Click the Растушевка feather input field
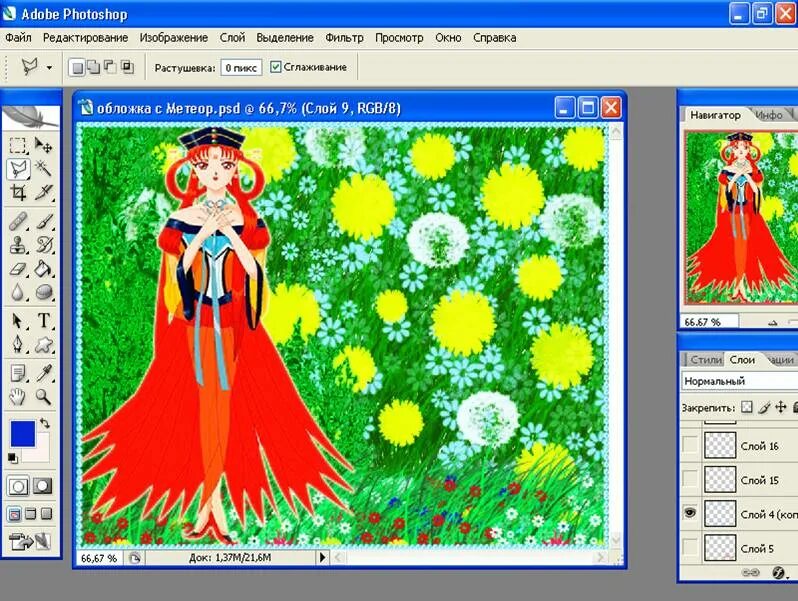 (x=241, y=68)
